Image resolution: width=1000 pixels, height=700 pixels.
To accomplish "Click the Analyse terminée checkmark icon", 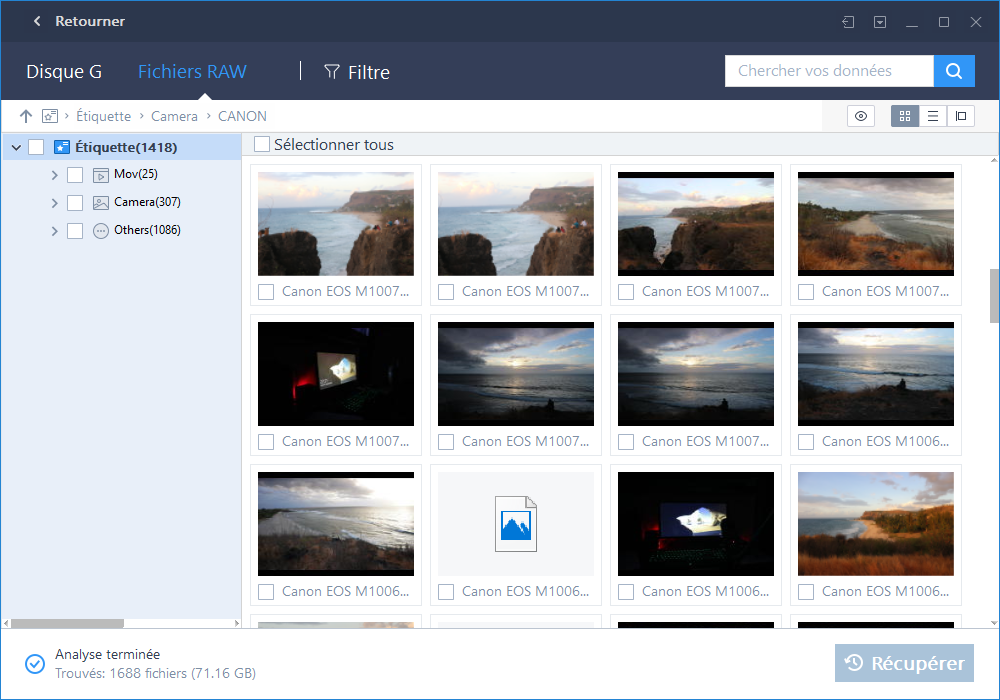I will [35, 664].
